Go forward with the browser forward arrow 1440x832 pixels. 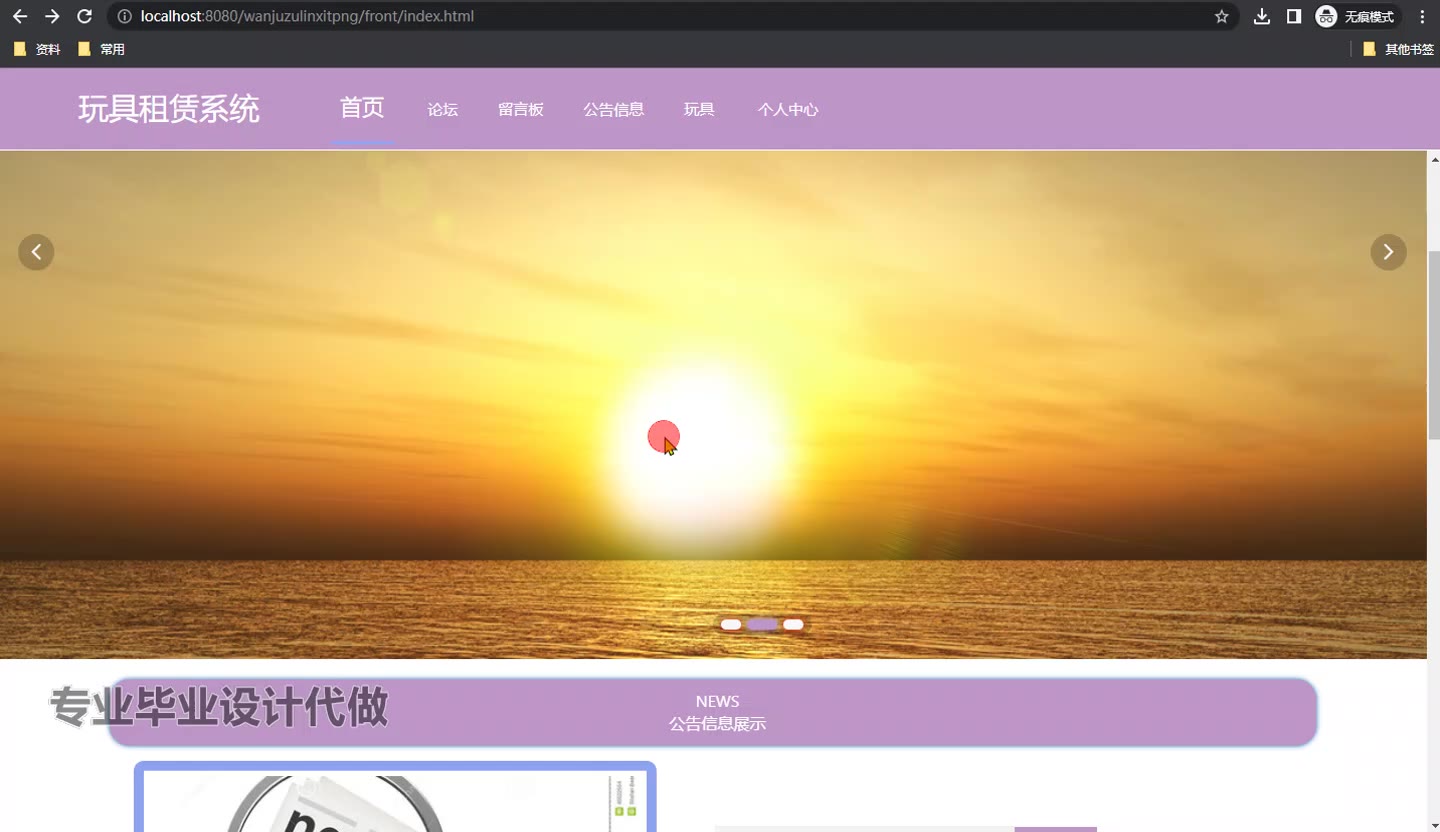52,16
